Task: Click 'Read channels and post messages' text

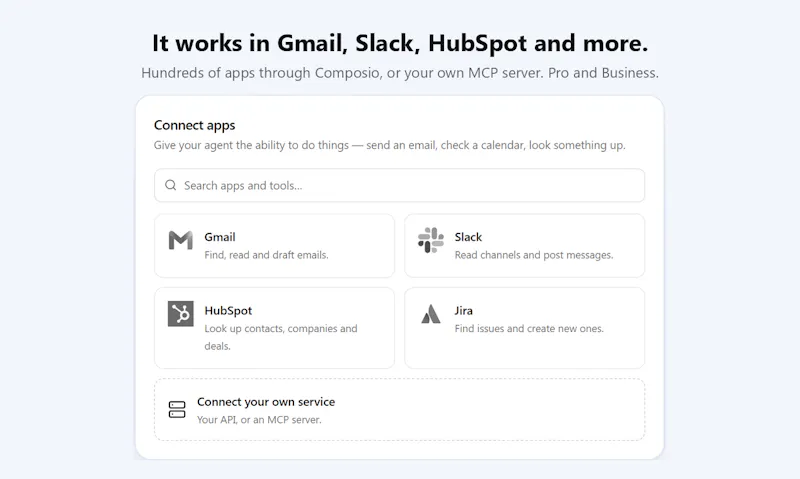Action: coord(534,255)
